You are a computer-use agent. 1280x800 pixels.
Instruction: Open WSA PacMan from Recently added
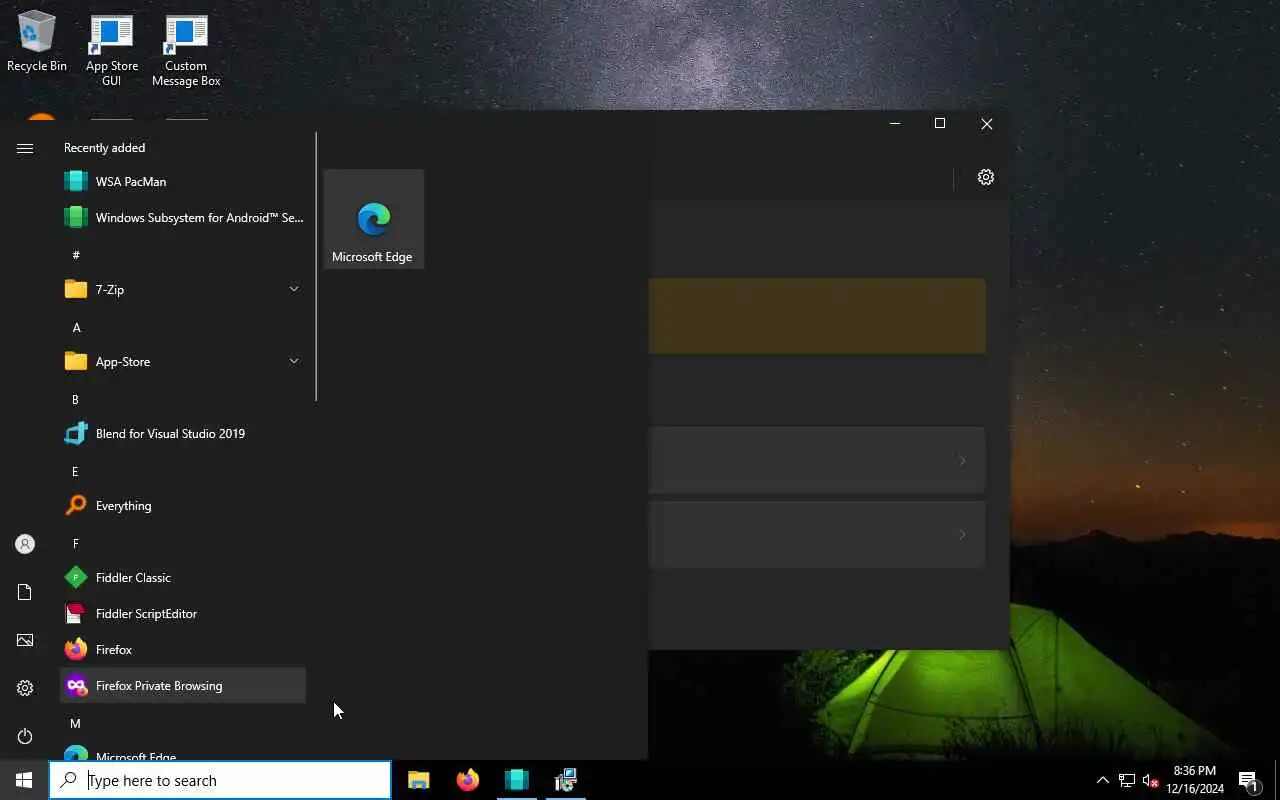click(x=183, y=181)
